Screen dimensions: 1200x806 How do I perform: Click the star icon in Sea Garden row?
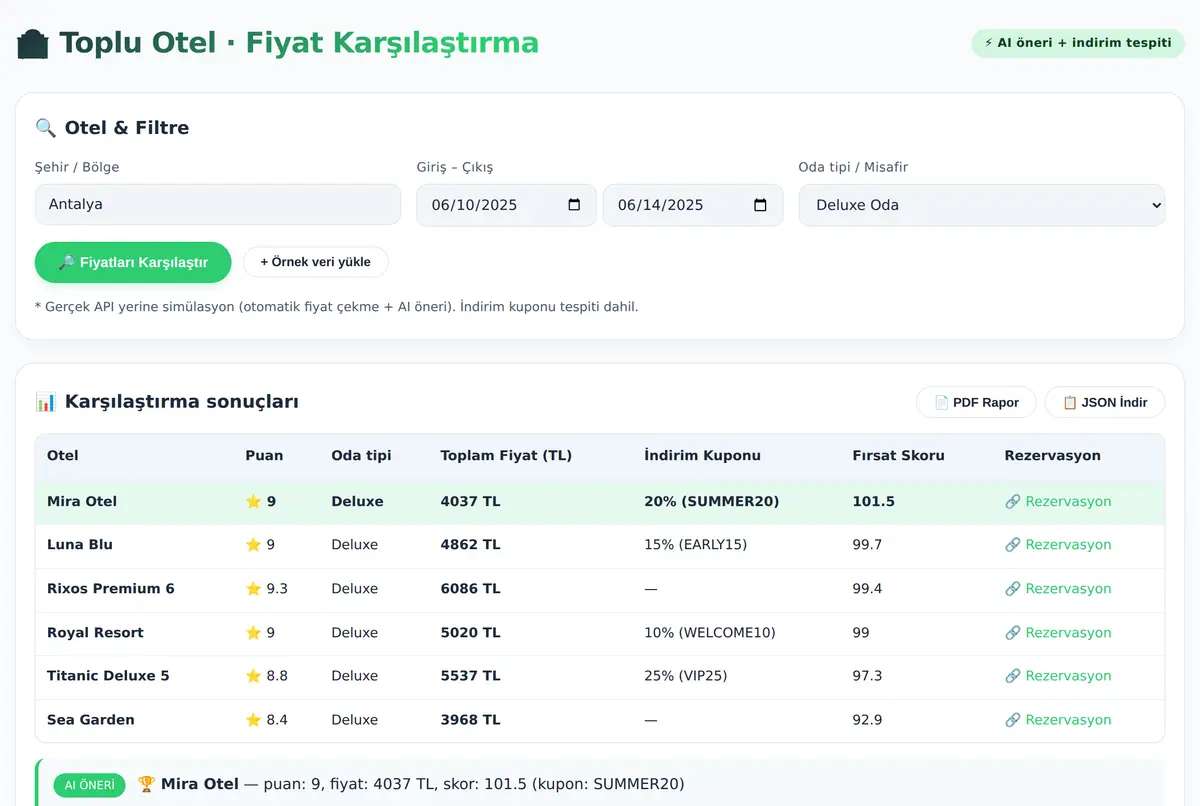click(253, 720)
